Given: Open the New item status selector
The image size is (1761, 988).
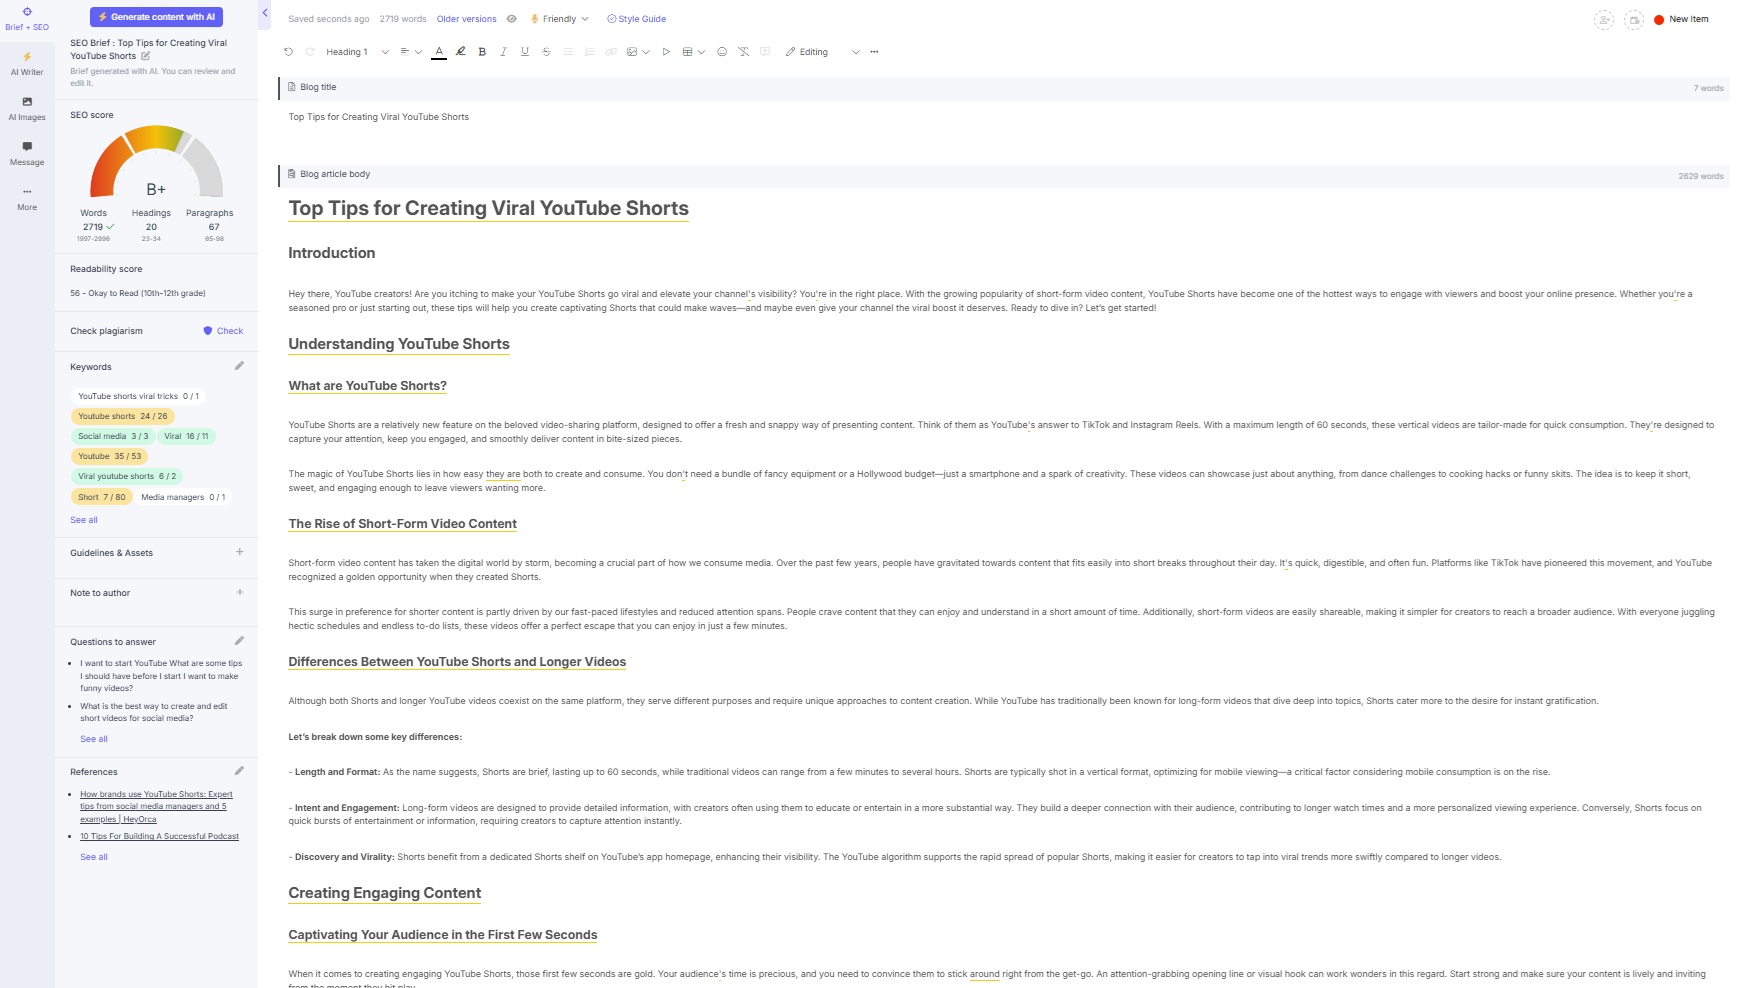Looking at the screenshot, I should [x=1681, y=19].
